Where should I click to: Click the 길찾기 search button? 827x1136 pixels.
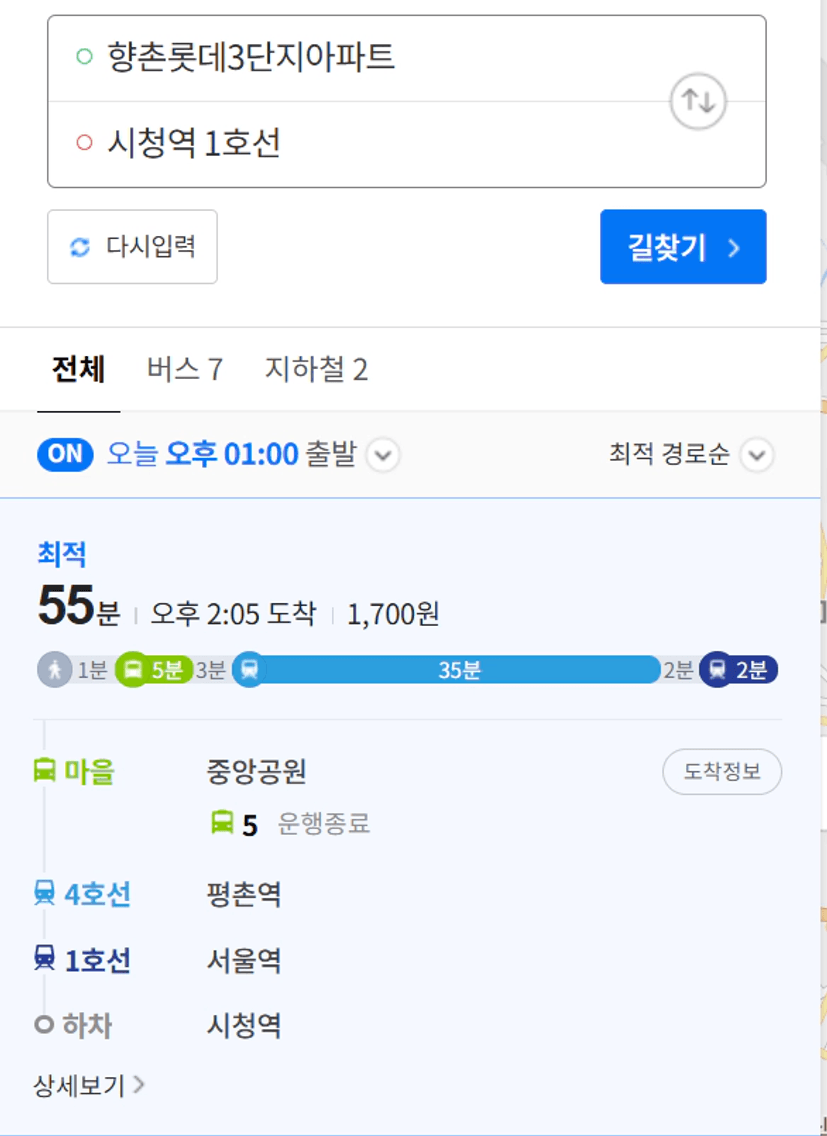683,247
